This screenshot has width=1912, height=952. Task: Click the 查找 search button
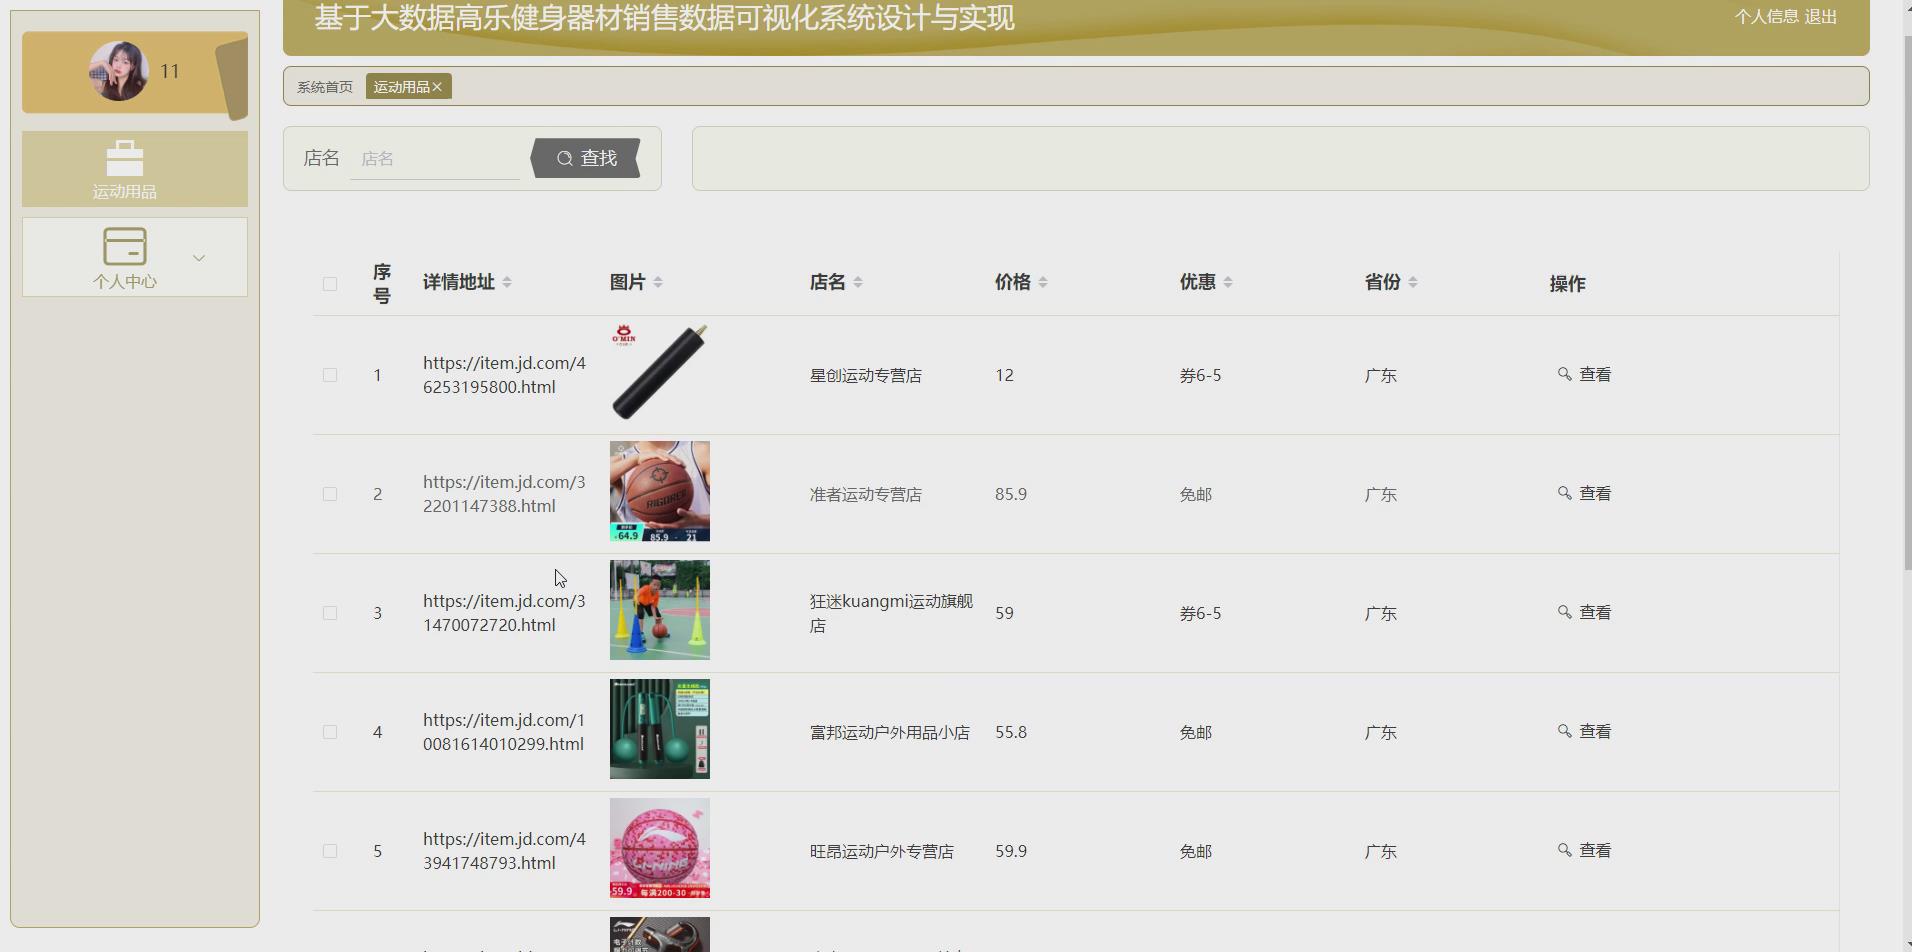coord(586,158)
